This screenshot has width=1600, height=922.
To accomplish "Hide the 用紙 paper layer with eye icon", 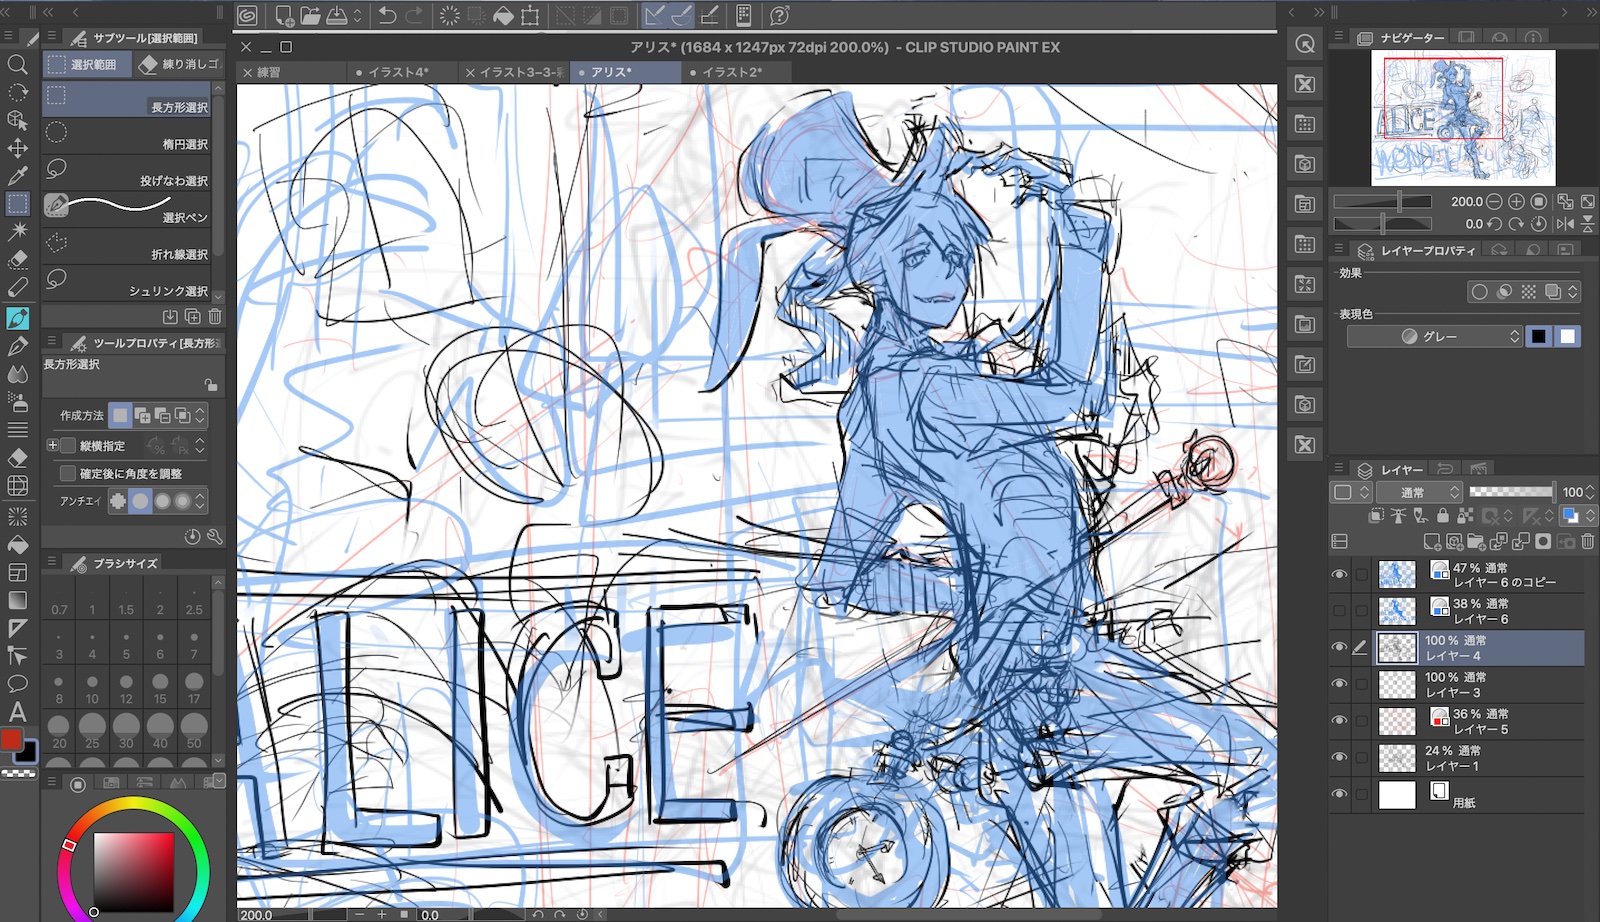I will [1339, 794].
